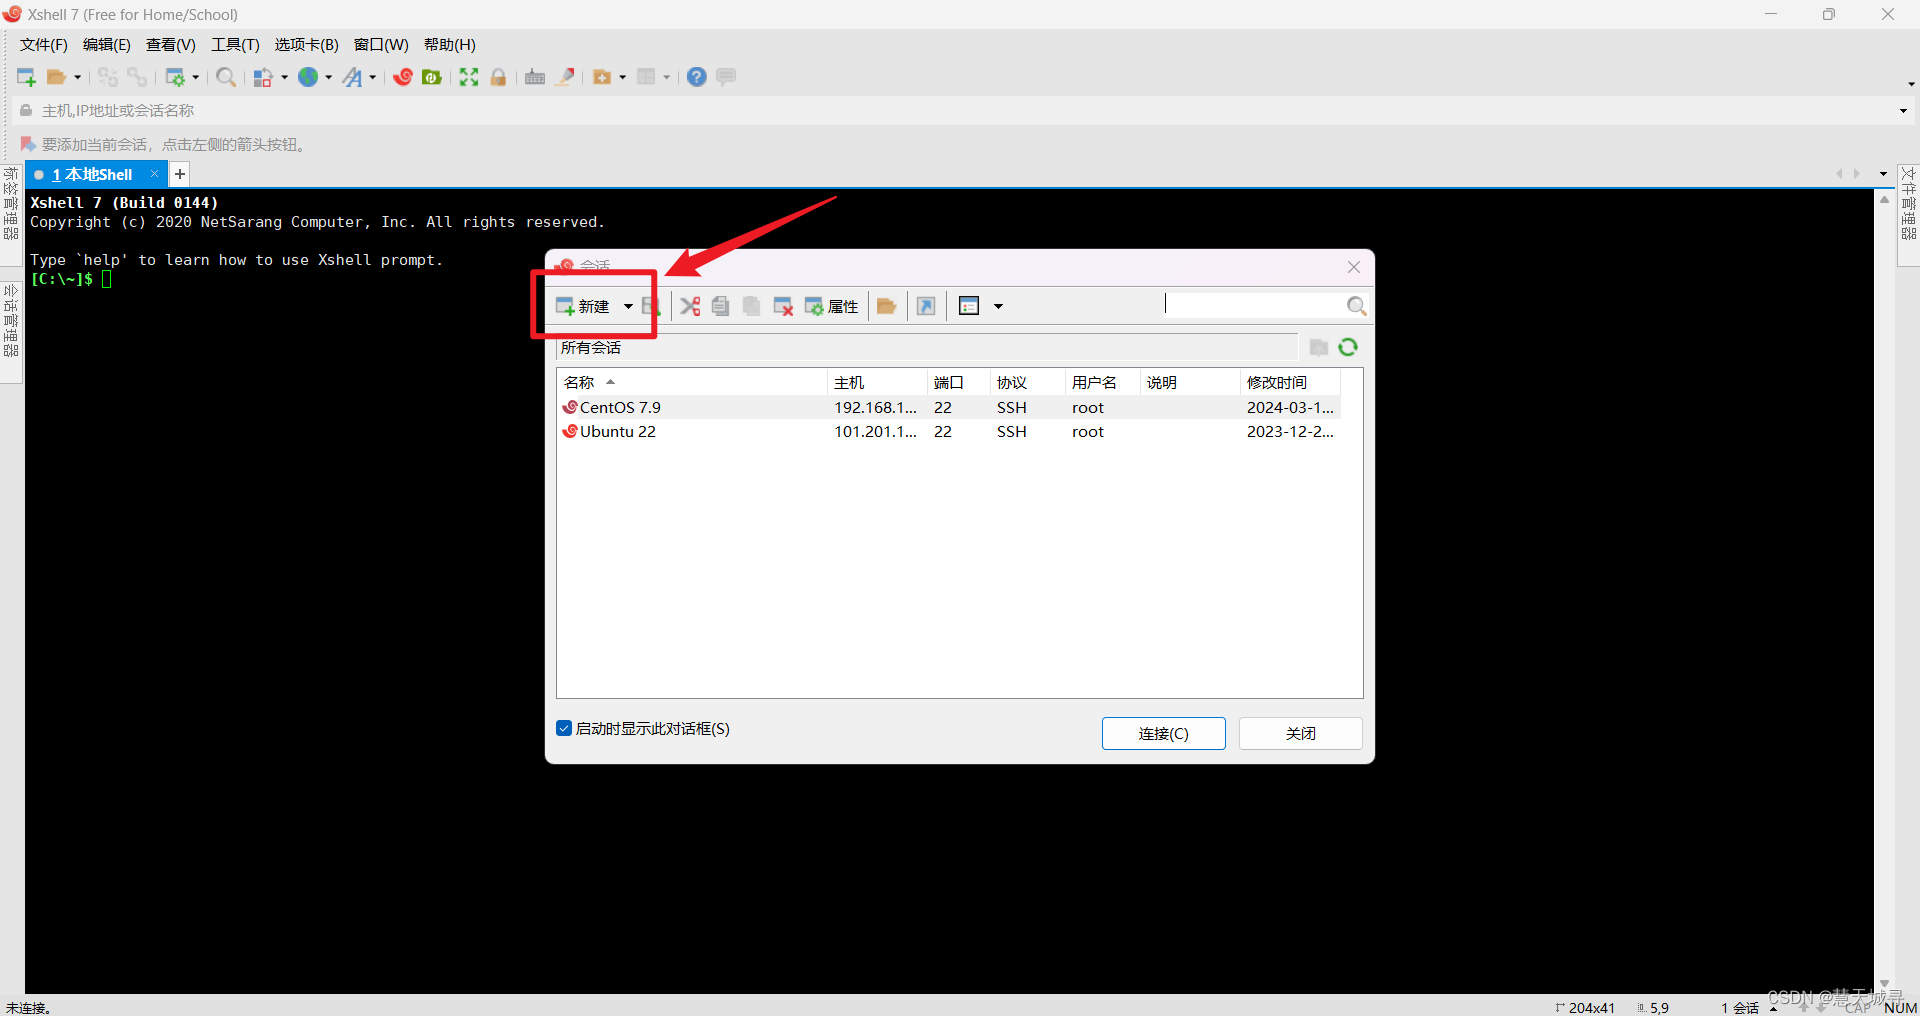Launch Xftp via green folder icon
The height and width of the screenshot is (1016, 1920).
click(x=432, y=77)
